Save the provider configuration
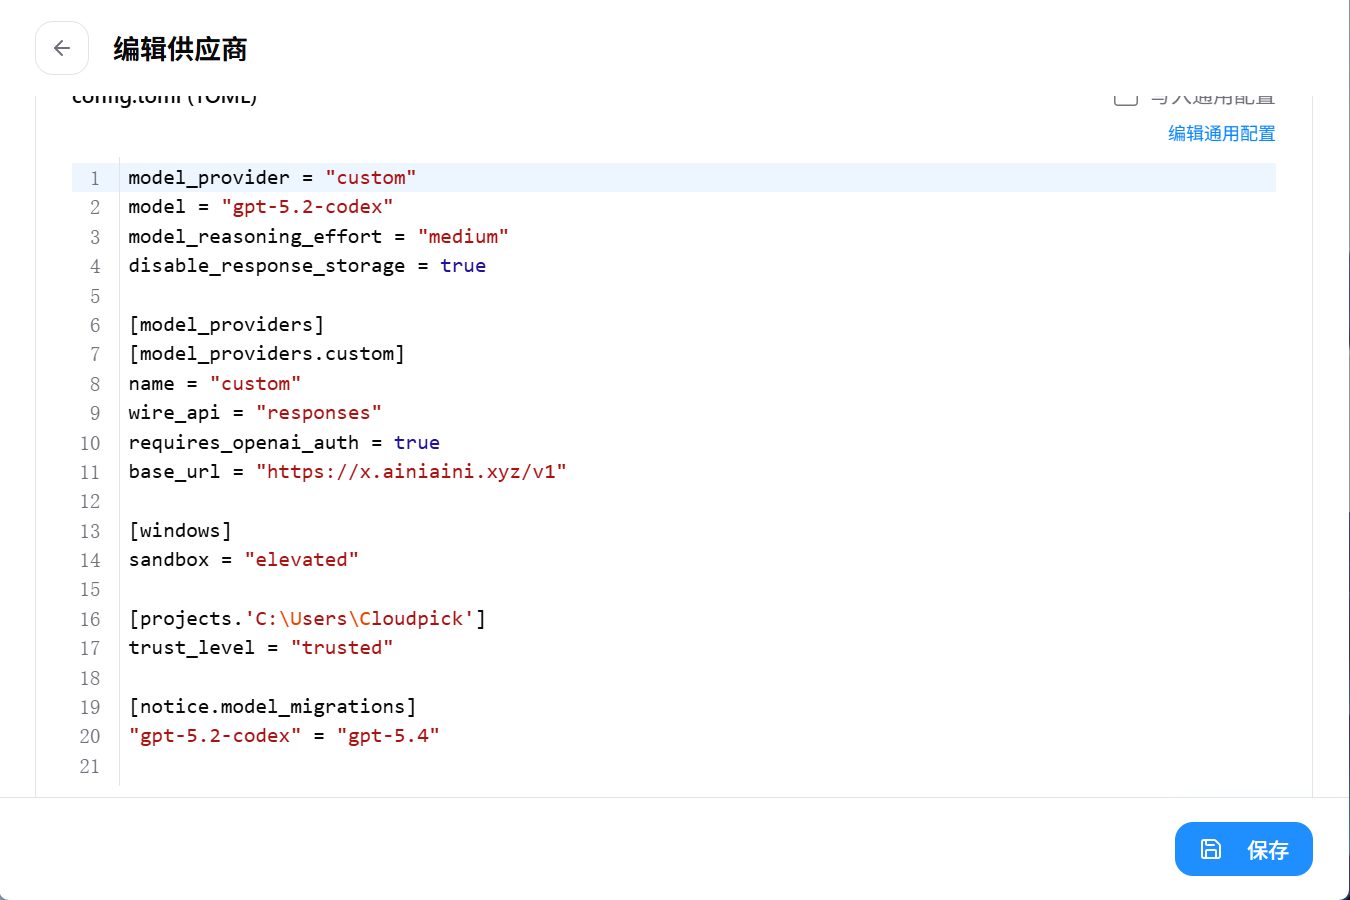Viewport: 1350px width, 900px height. (1243, 849)
